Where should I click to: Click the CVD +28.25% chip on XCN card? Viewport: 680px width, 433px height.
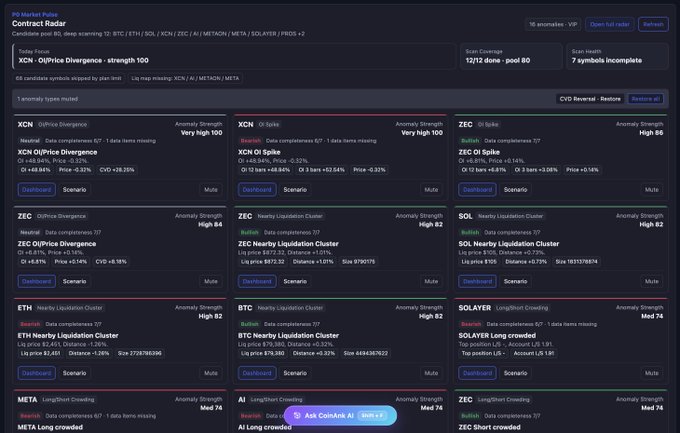pos(117,170)
